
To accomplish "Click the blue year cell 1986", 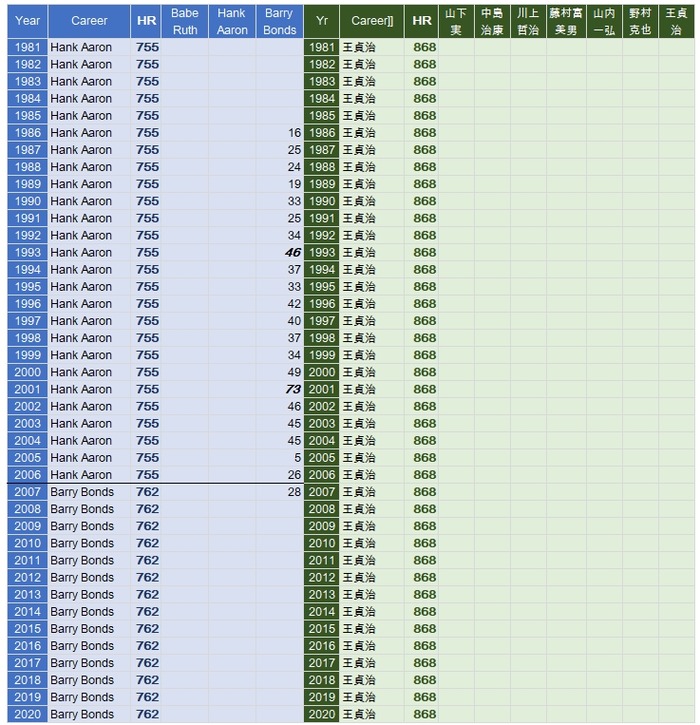I will tap(27, 133).
